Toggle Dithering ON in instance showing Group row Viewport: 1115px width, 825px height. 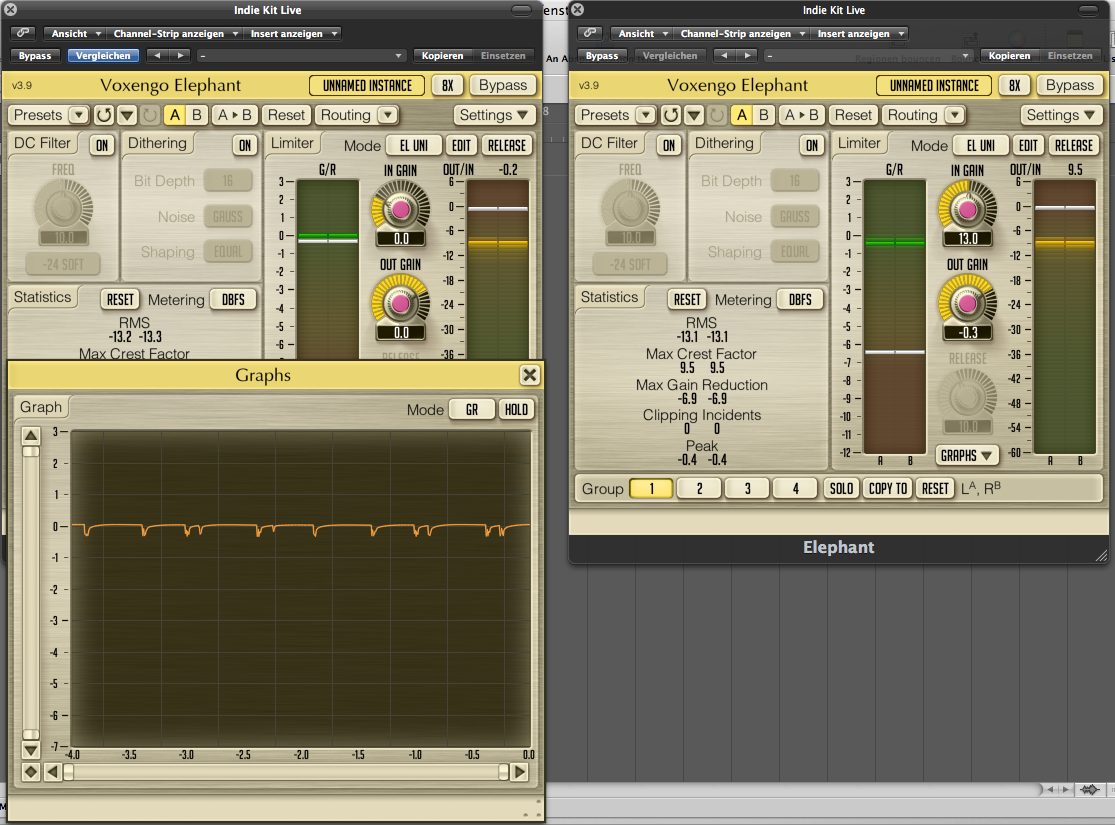811,145
